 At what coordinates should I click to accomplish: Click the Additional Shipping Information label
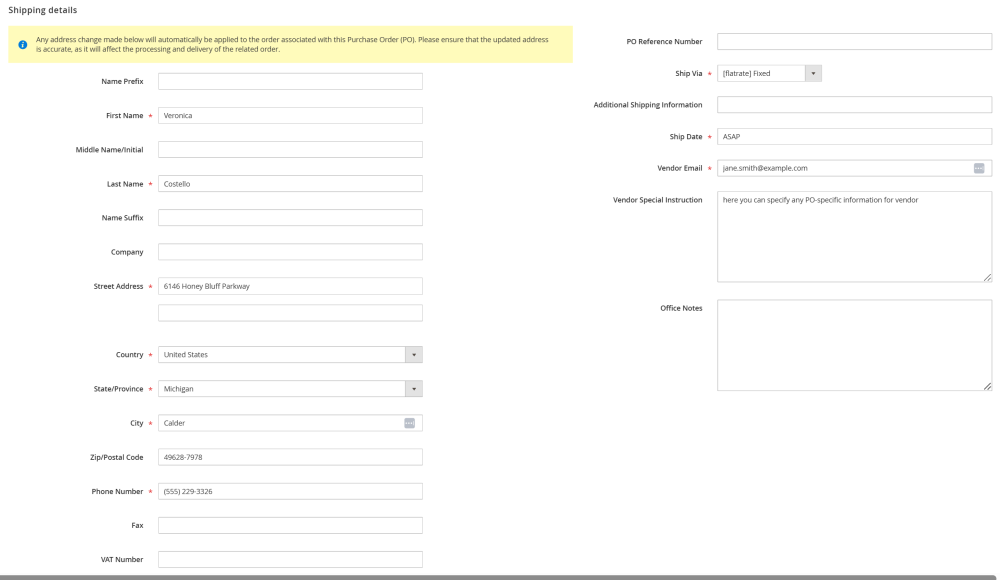tap(648, 105)
